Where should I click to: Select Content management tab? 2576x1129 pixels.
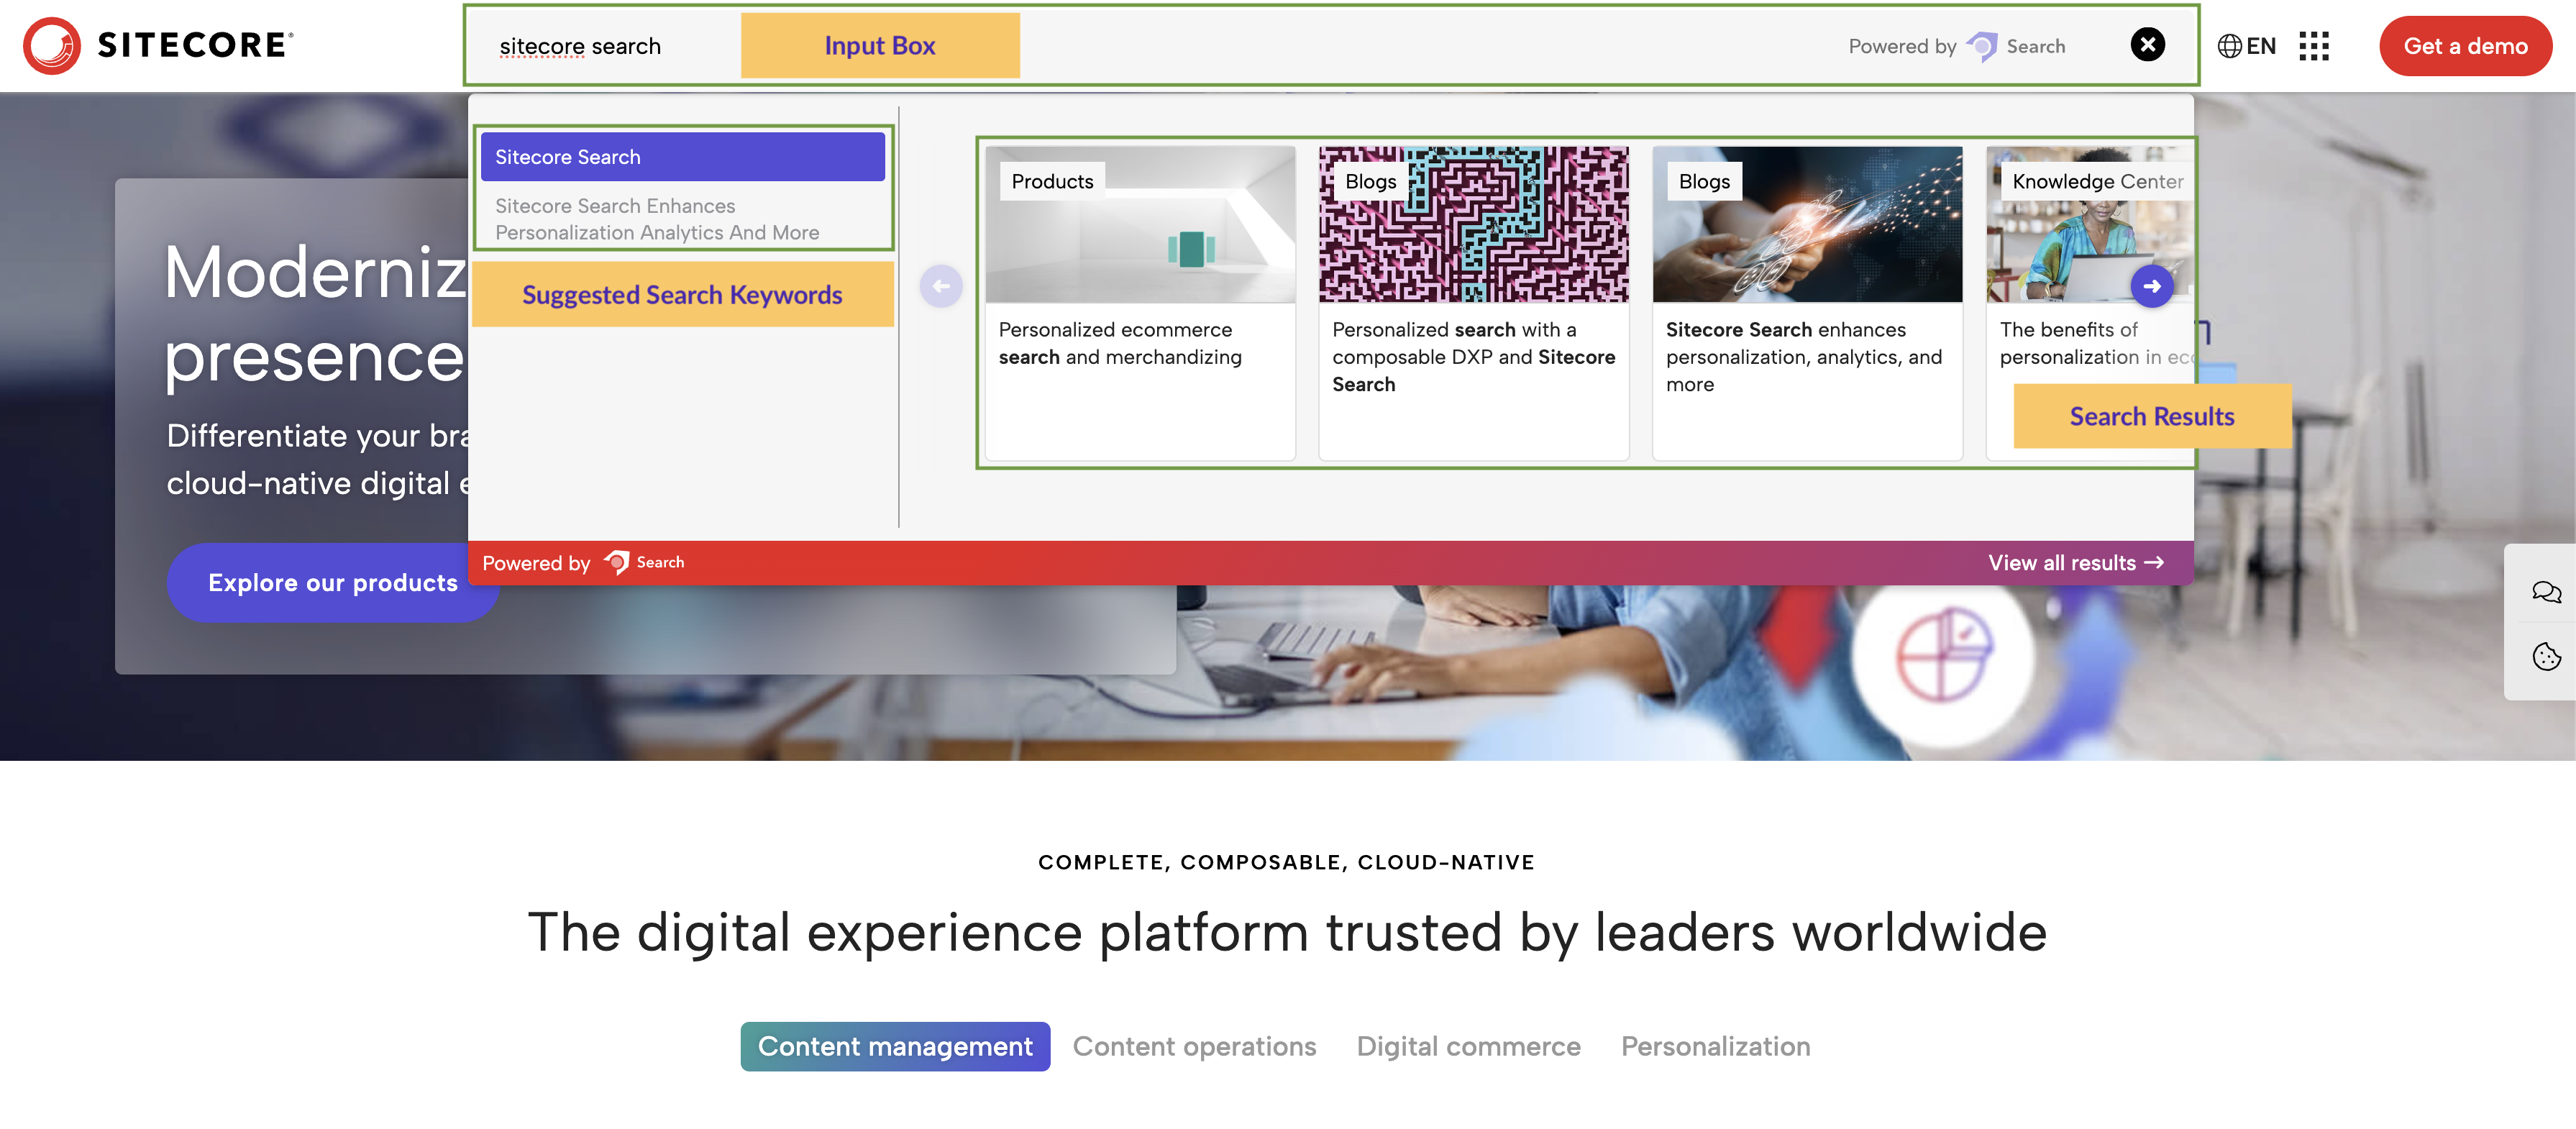click(895, 1043)
